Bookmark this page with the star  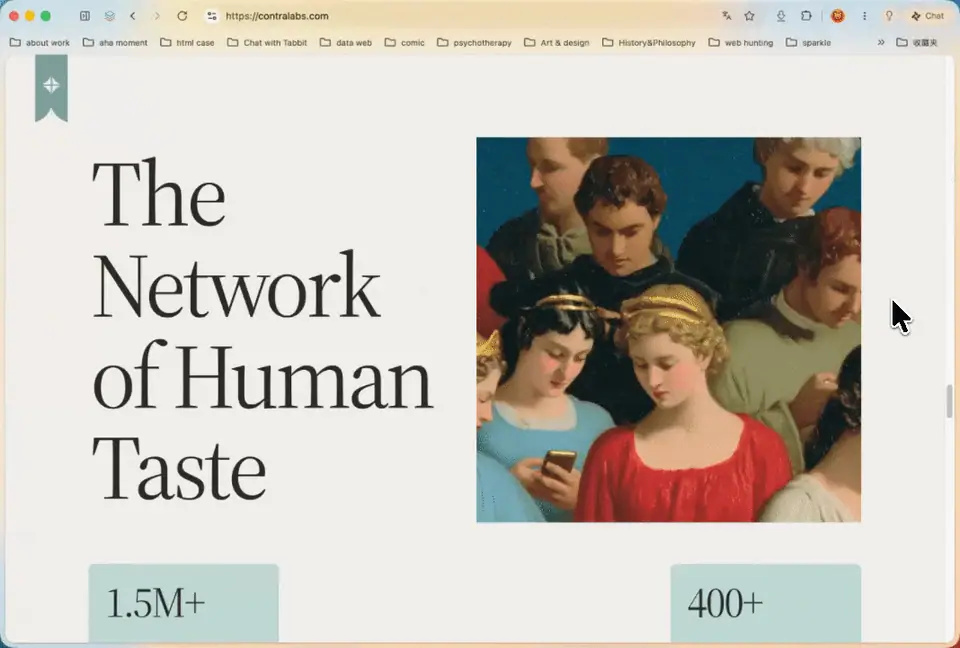click(x=749, y=16)
